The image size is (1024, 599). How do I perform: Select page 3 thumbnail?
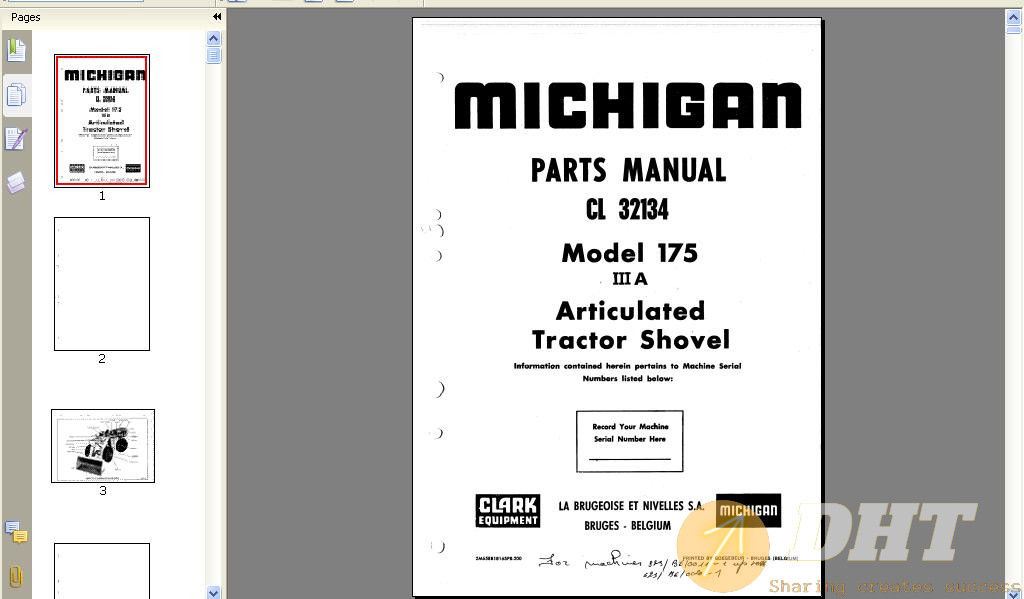[x=103, y=446]
